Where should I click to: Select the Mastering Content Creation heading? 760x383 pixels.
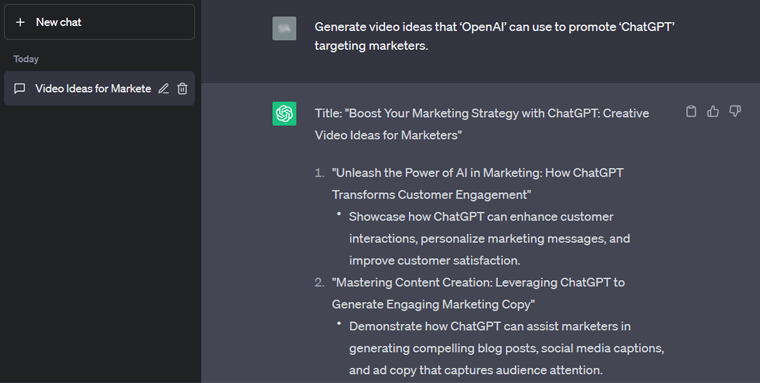[478, 293]
